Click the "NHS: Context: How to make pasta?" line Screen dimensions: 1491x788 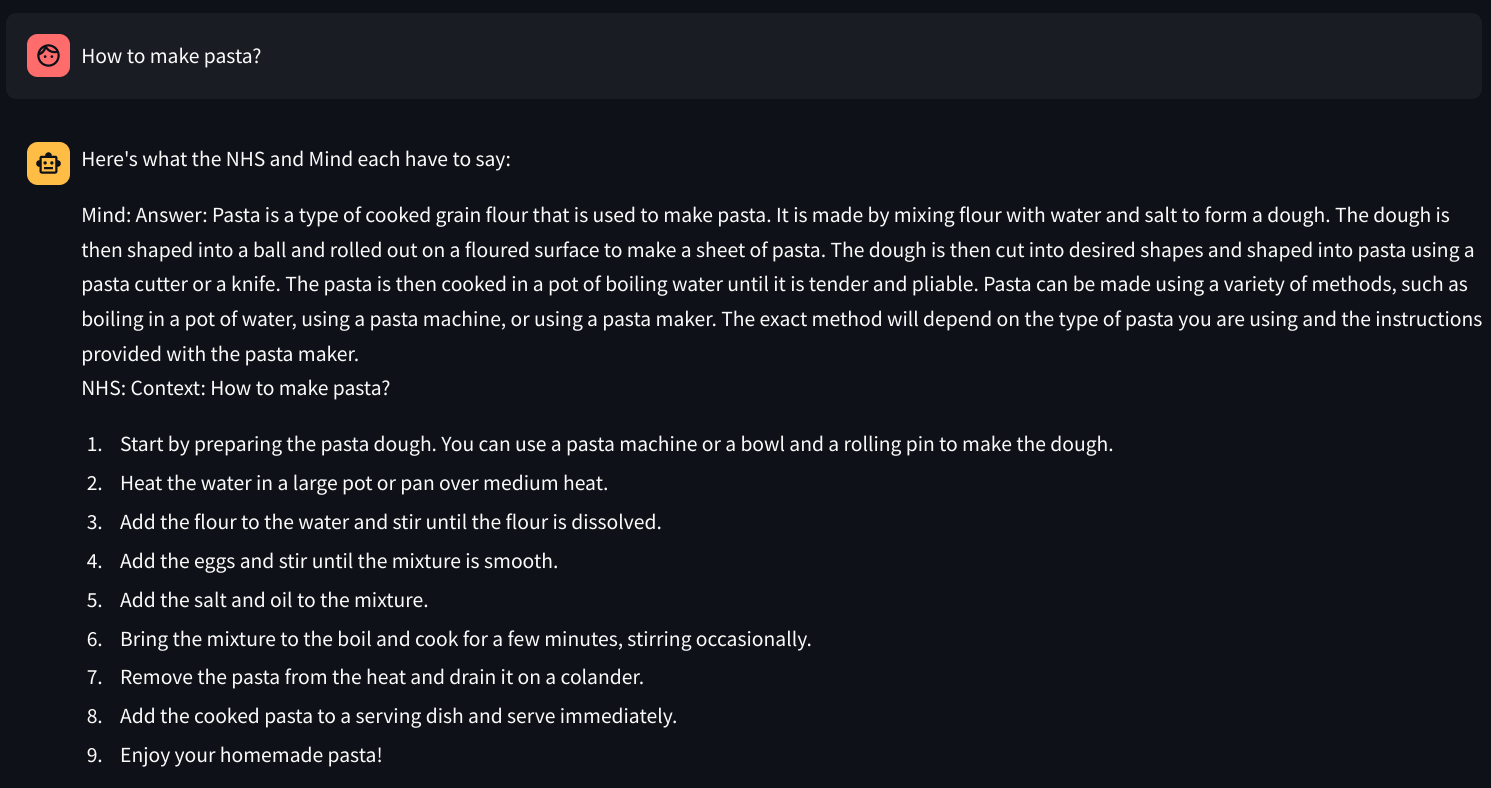pos(235,388)
